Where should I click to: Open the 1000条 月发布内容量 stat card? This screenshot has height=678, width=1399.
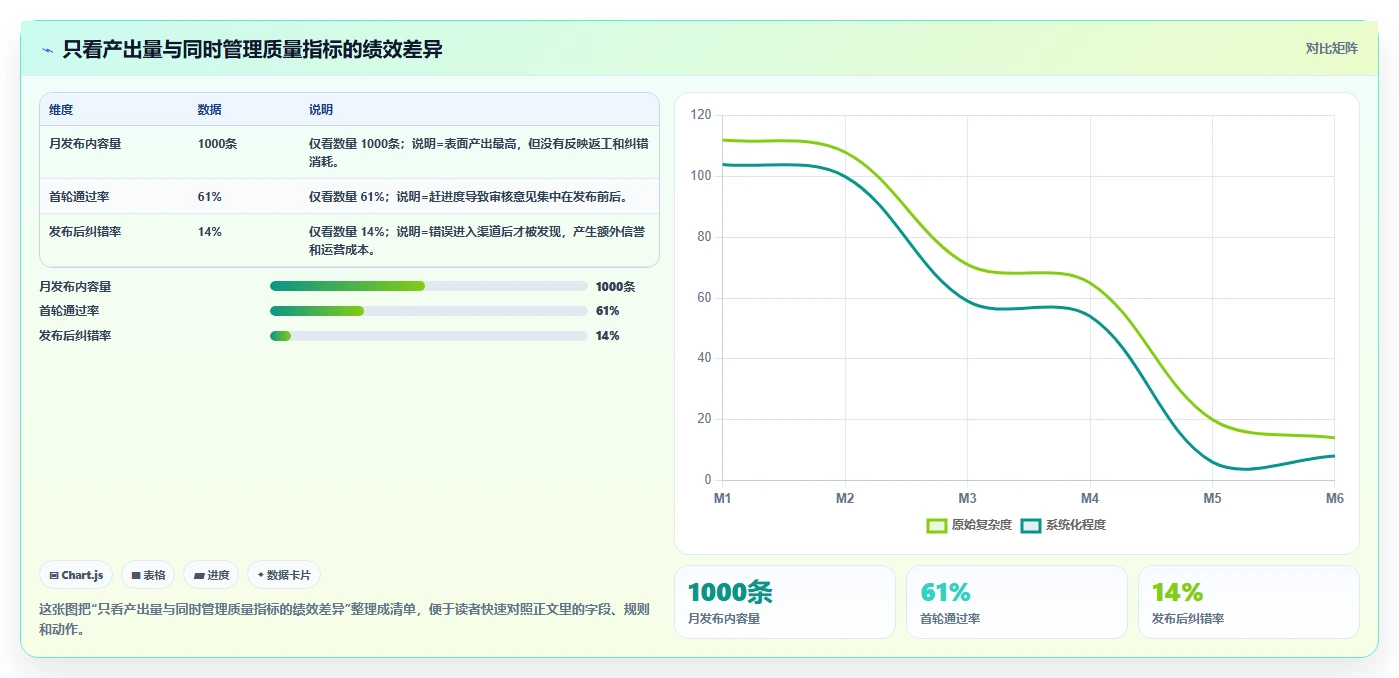click(785, 602)
